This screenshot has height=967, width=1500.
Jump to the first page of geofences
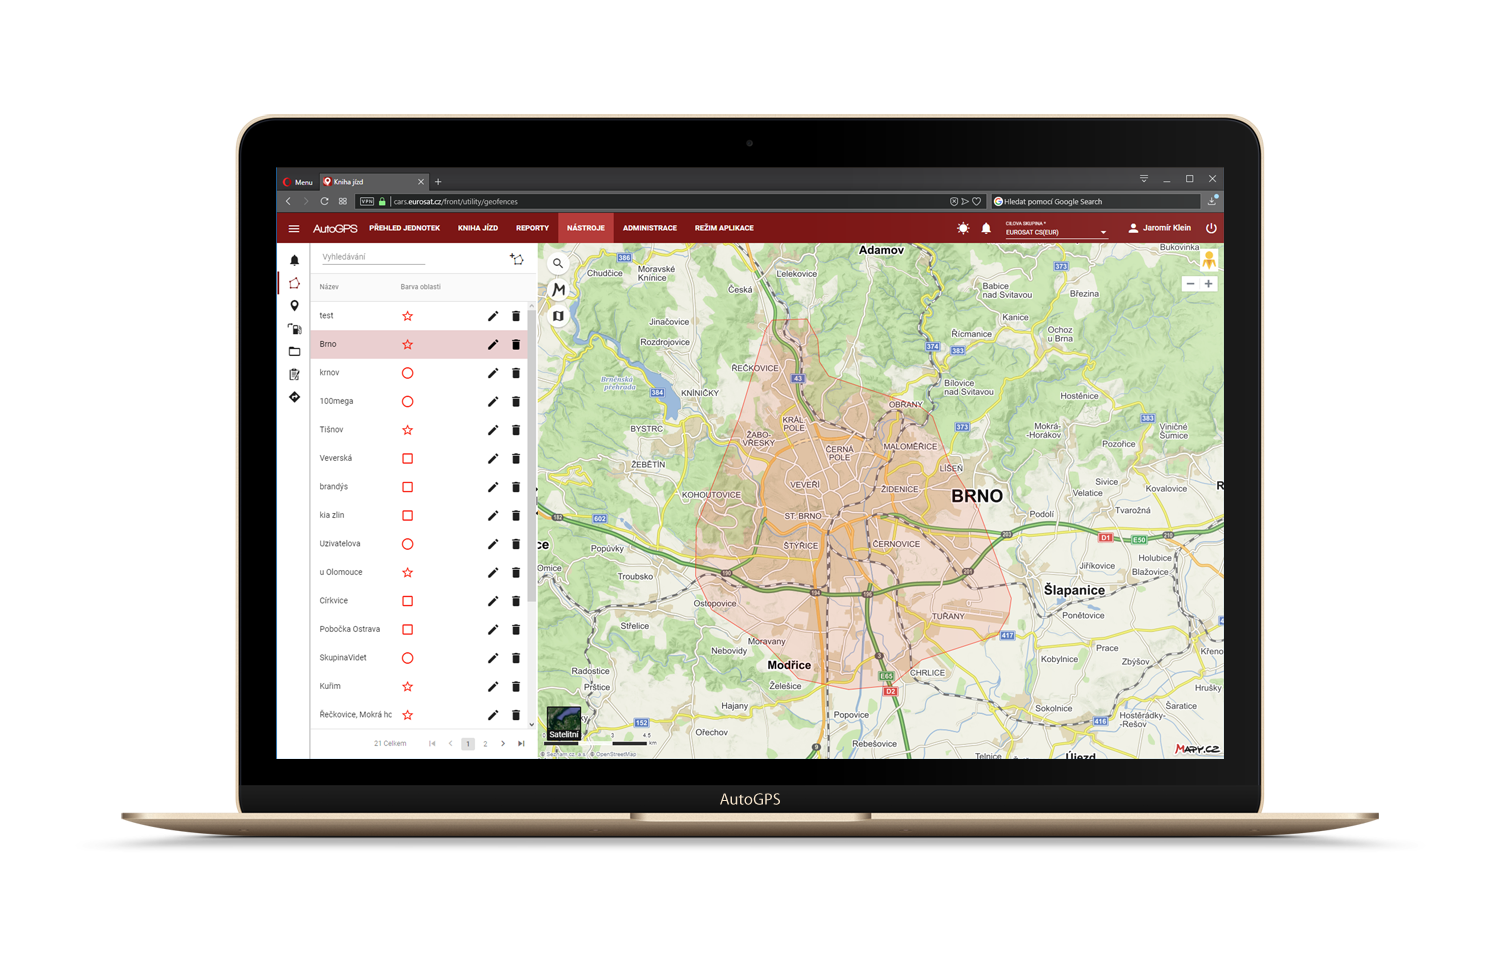coord(432,744)
